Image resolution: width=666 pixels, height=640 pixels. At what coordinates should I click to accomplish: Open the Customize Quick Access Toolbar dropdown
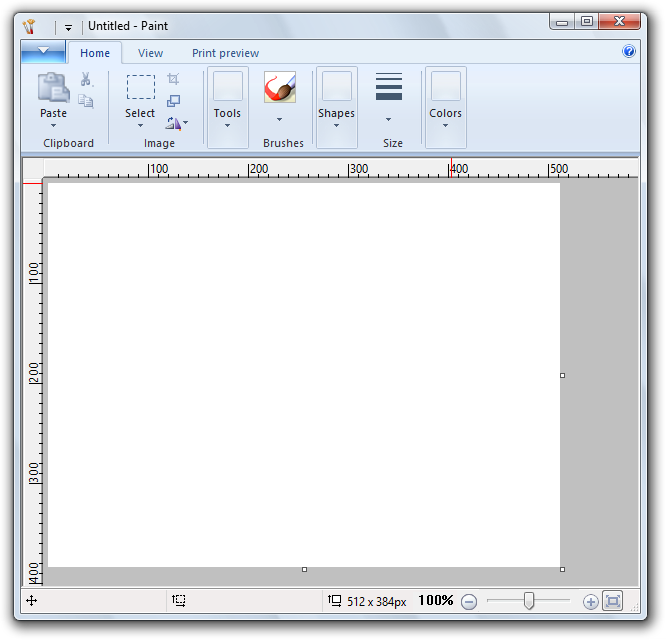68,28
